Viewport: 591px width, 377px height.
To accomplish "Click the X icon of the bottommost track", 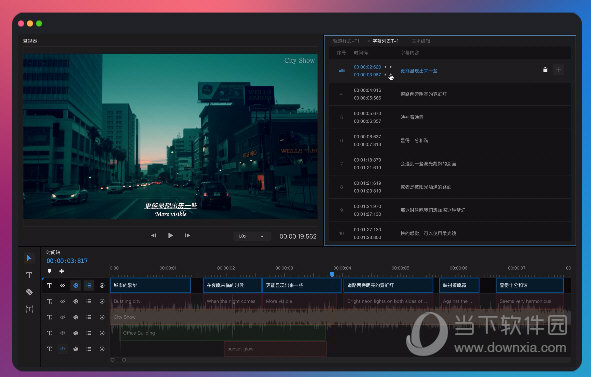I will [102, 349].
